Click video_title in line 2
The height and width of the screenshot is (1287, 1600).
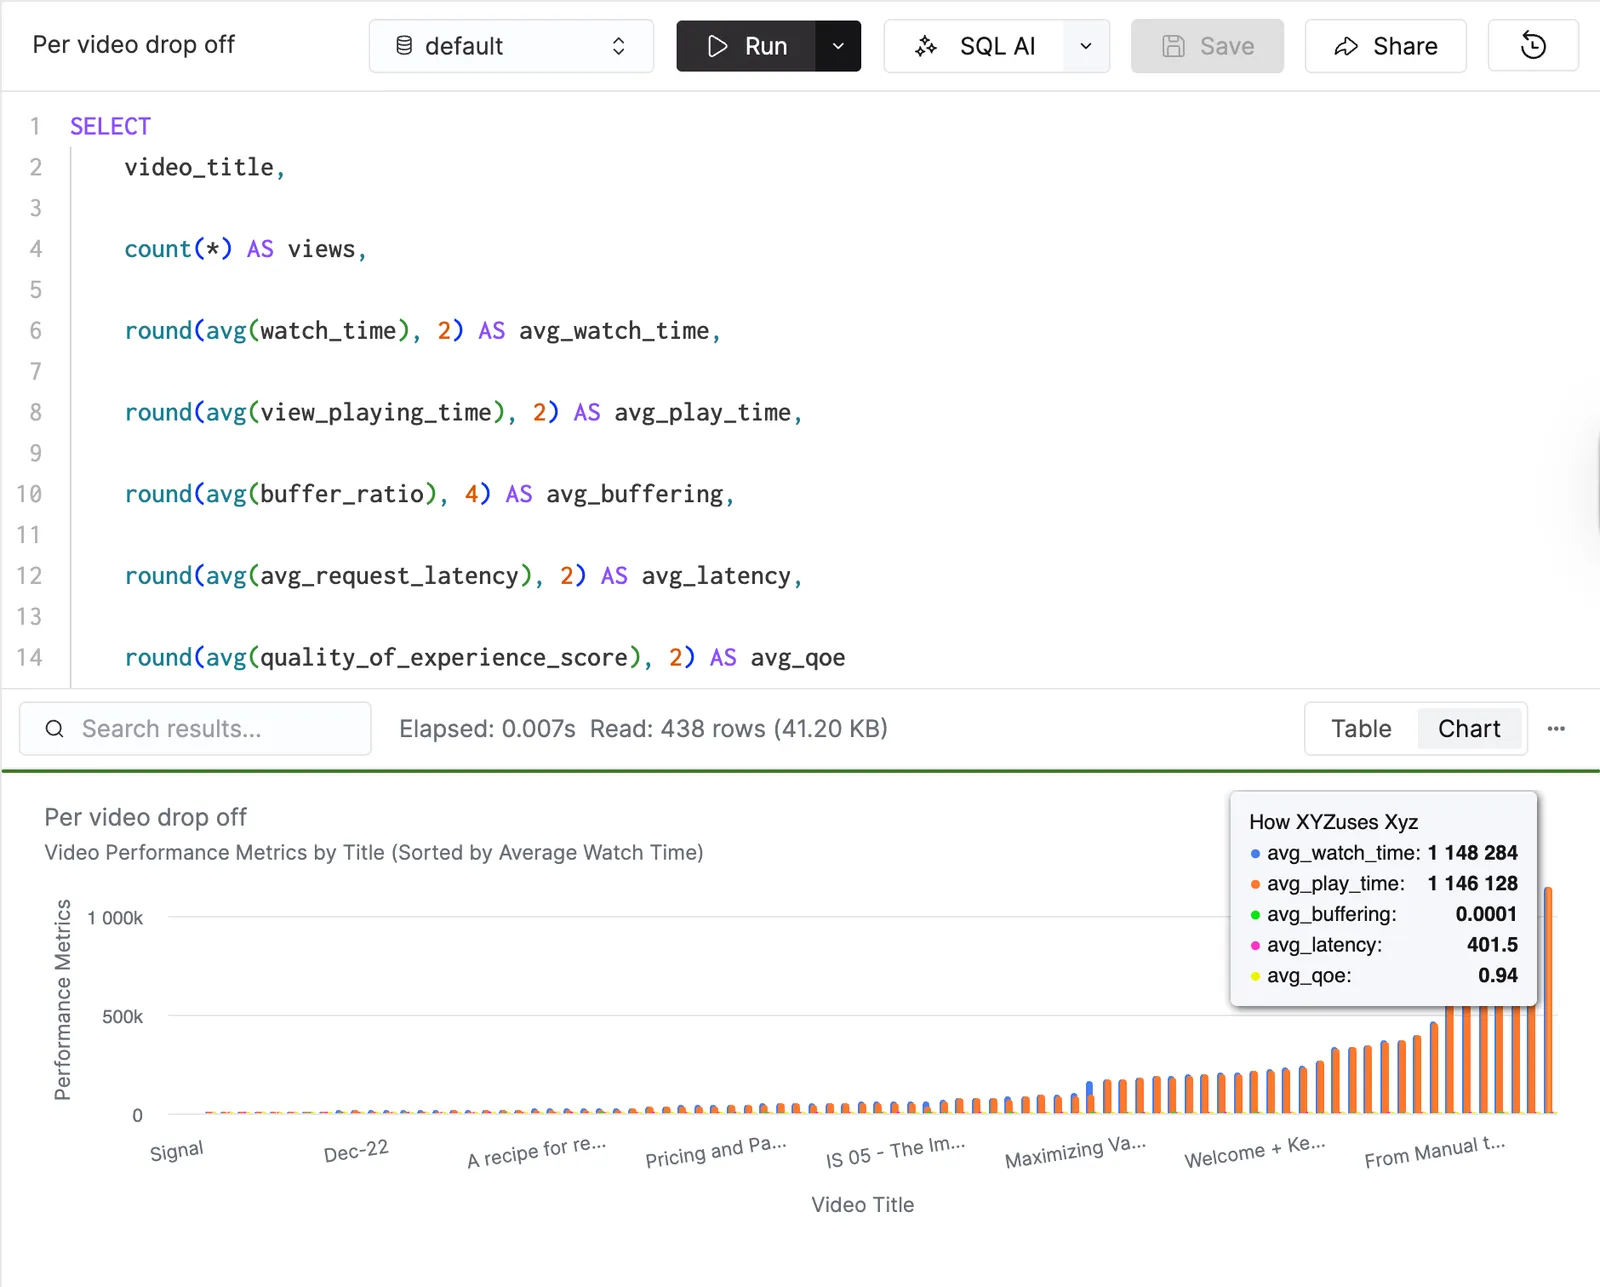tap(199, 167)
